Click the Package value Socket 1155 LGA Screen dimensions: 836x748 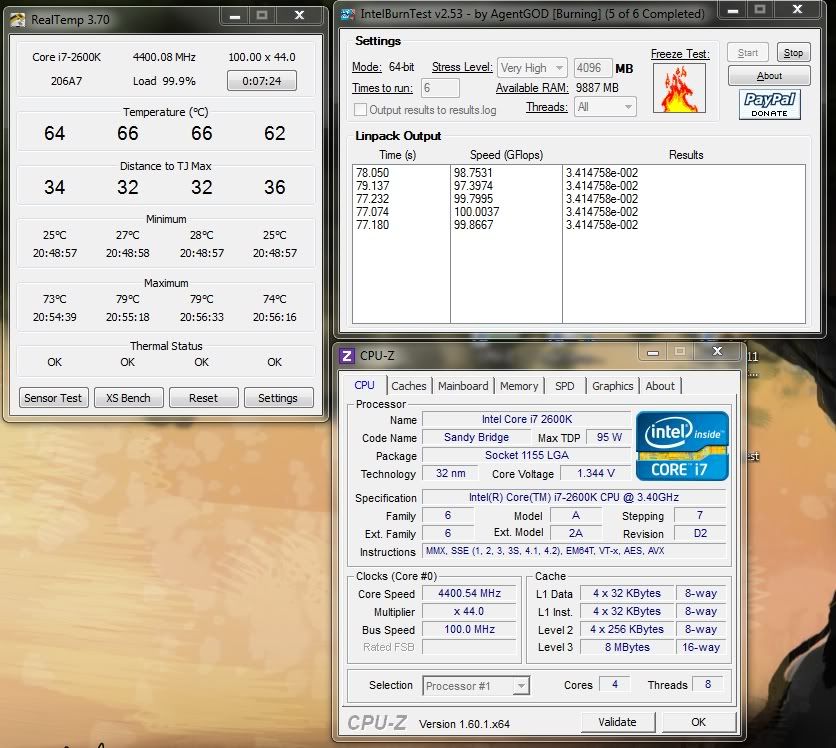[x=526, y=455]
